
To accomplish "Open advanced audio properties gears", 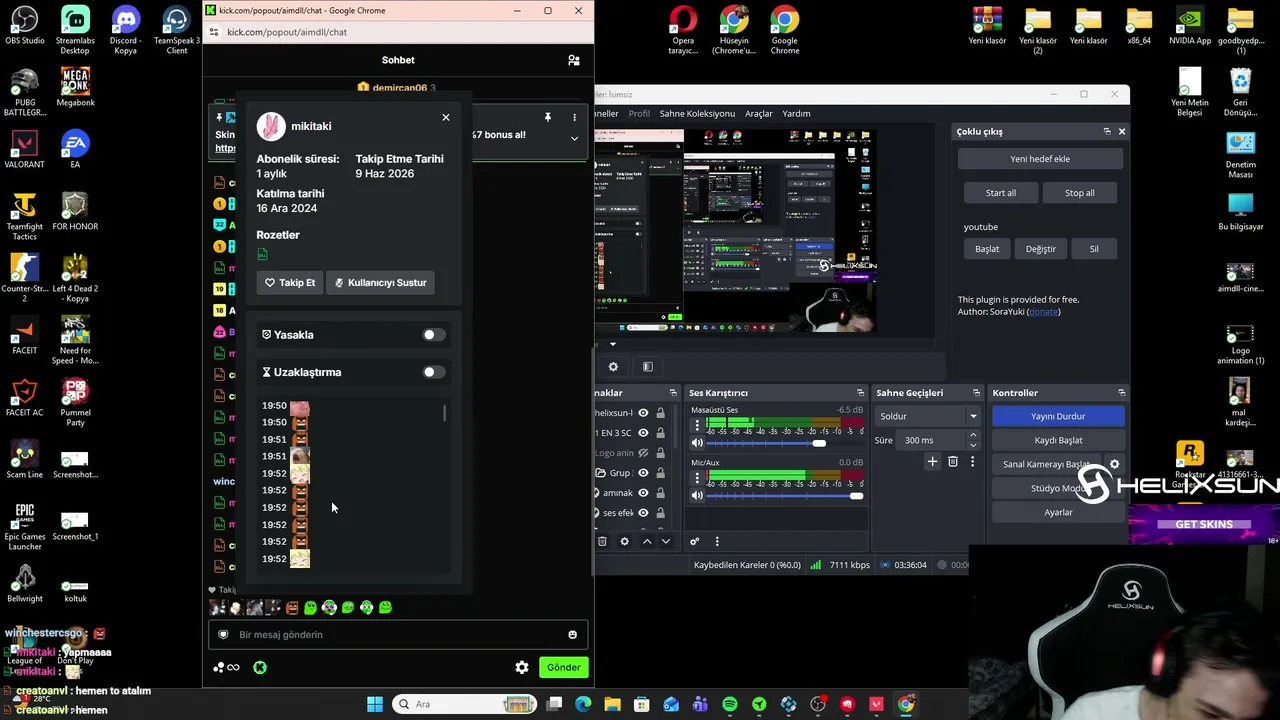I will [x=694, y=542].
